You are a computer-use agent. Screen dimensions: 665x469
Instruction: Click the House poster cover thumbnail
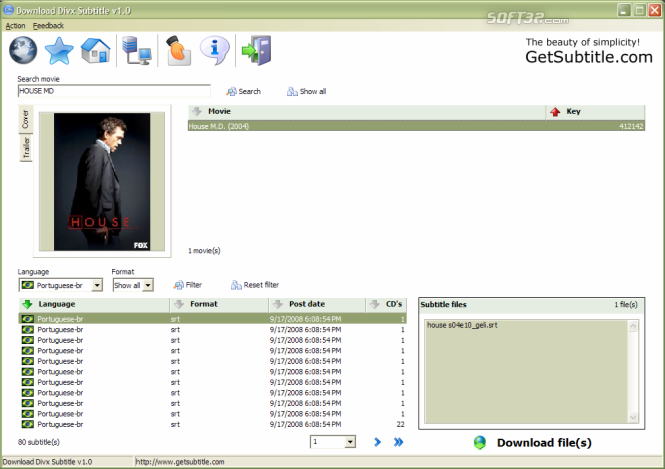[x=102, y=181]
